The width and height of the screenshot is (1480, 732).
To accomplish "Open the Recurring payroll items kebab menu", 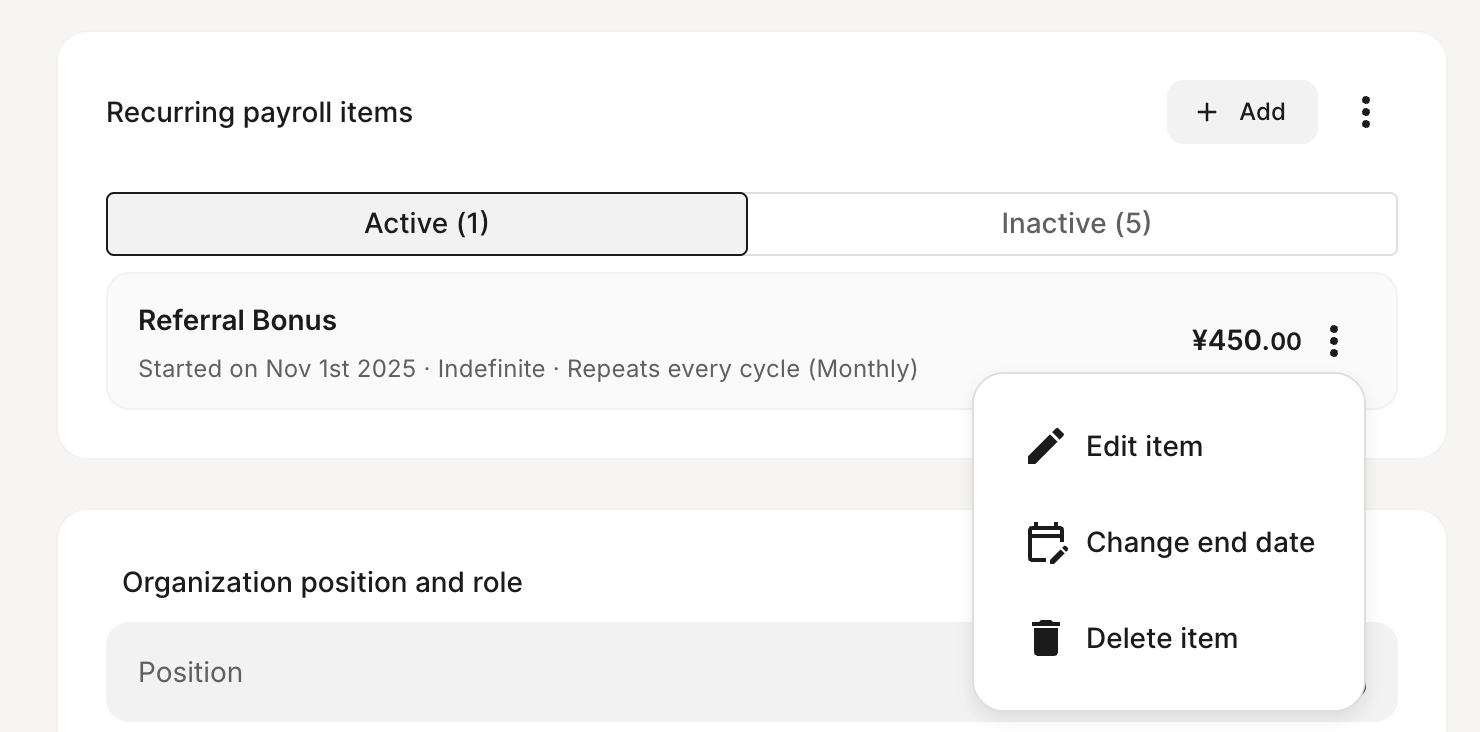I will pos(1366,112).
